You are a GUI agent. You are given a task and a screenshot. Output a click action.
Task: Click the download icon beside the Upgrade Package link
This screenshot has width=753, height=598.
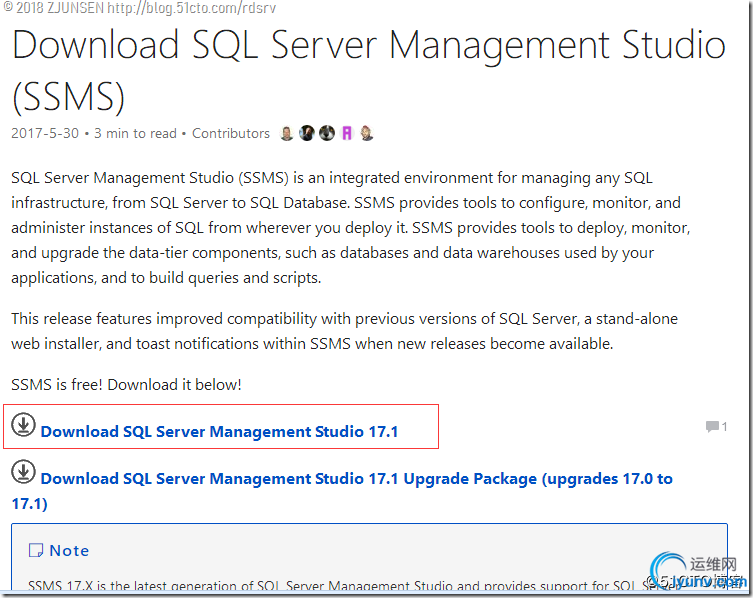(x=23, y=472)
